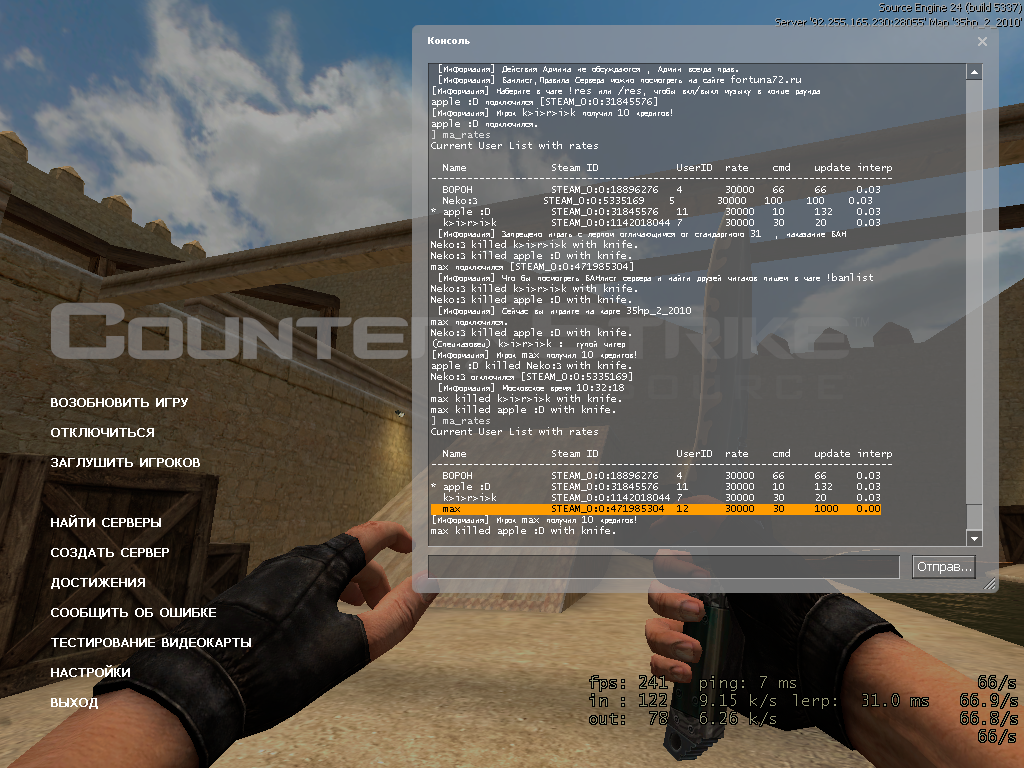Viewport: 1024px width, 768px height.
Task: Click the console scroll up arrow
Action: (974, 72)
